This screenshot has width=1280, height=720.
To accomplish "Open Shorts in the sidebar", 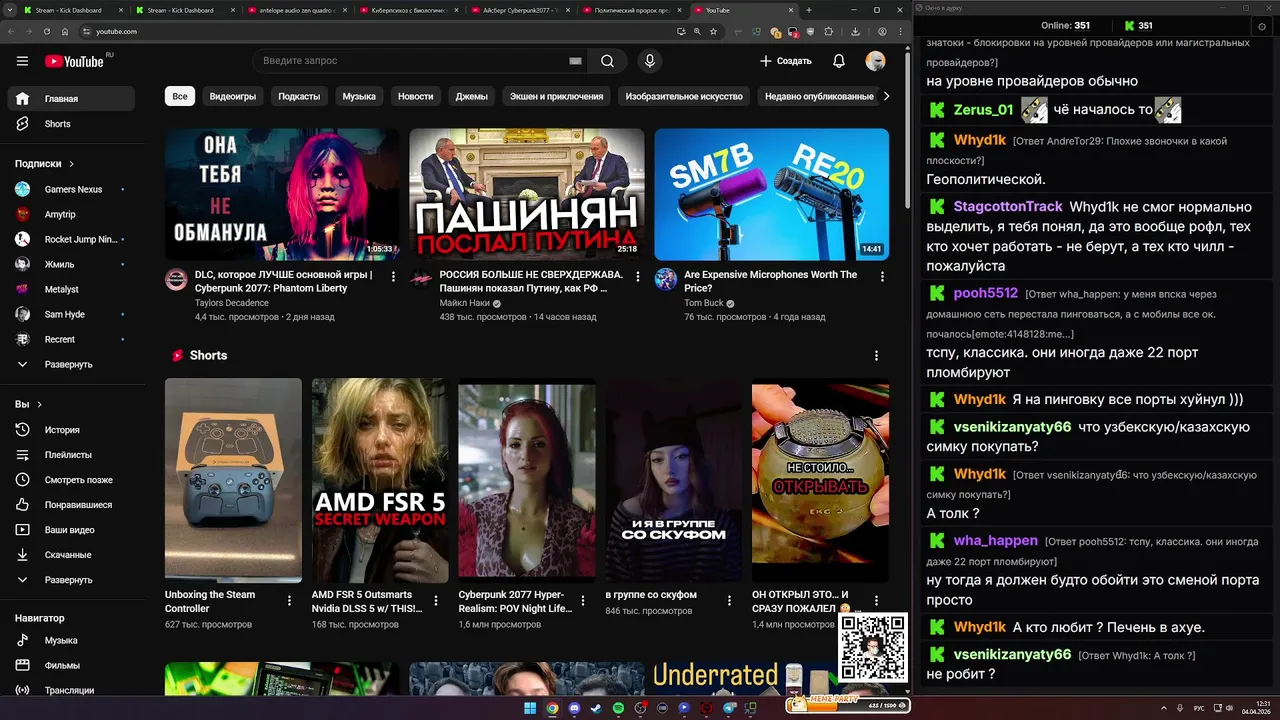I will click(71, 124).
